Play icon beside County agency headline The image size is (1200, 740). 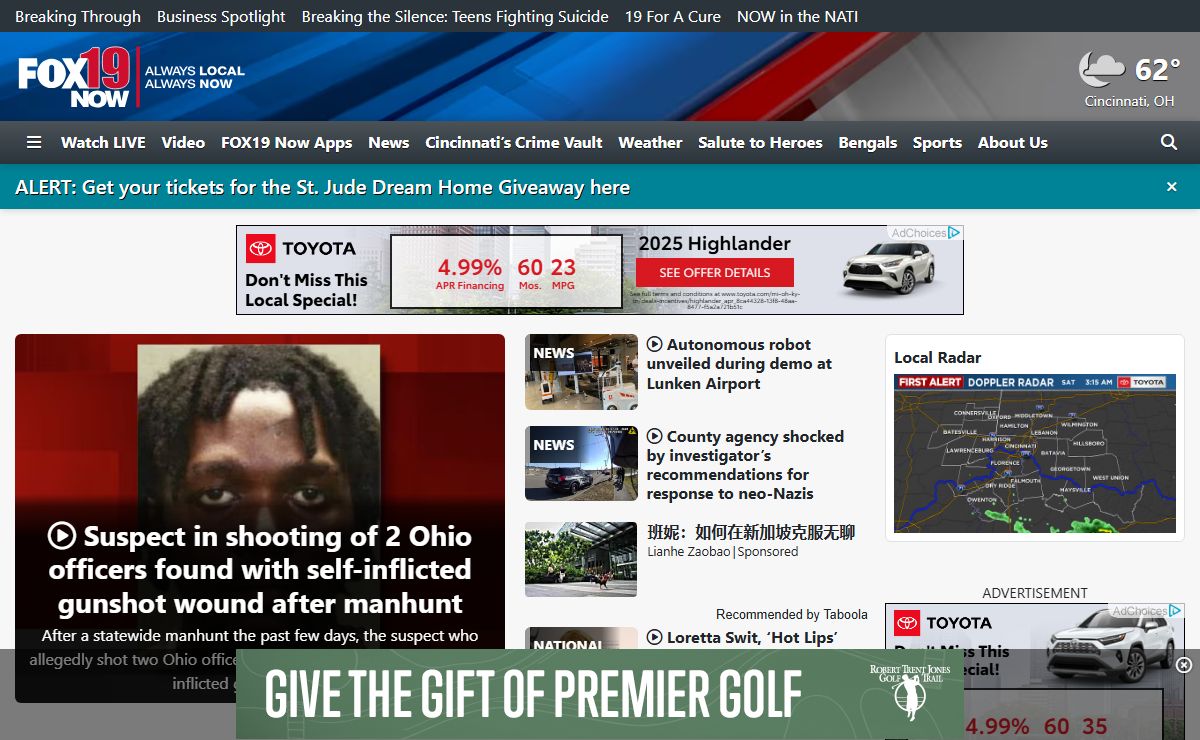[655, 436]
